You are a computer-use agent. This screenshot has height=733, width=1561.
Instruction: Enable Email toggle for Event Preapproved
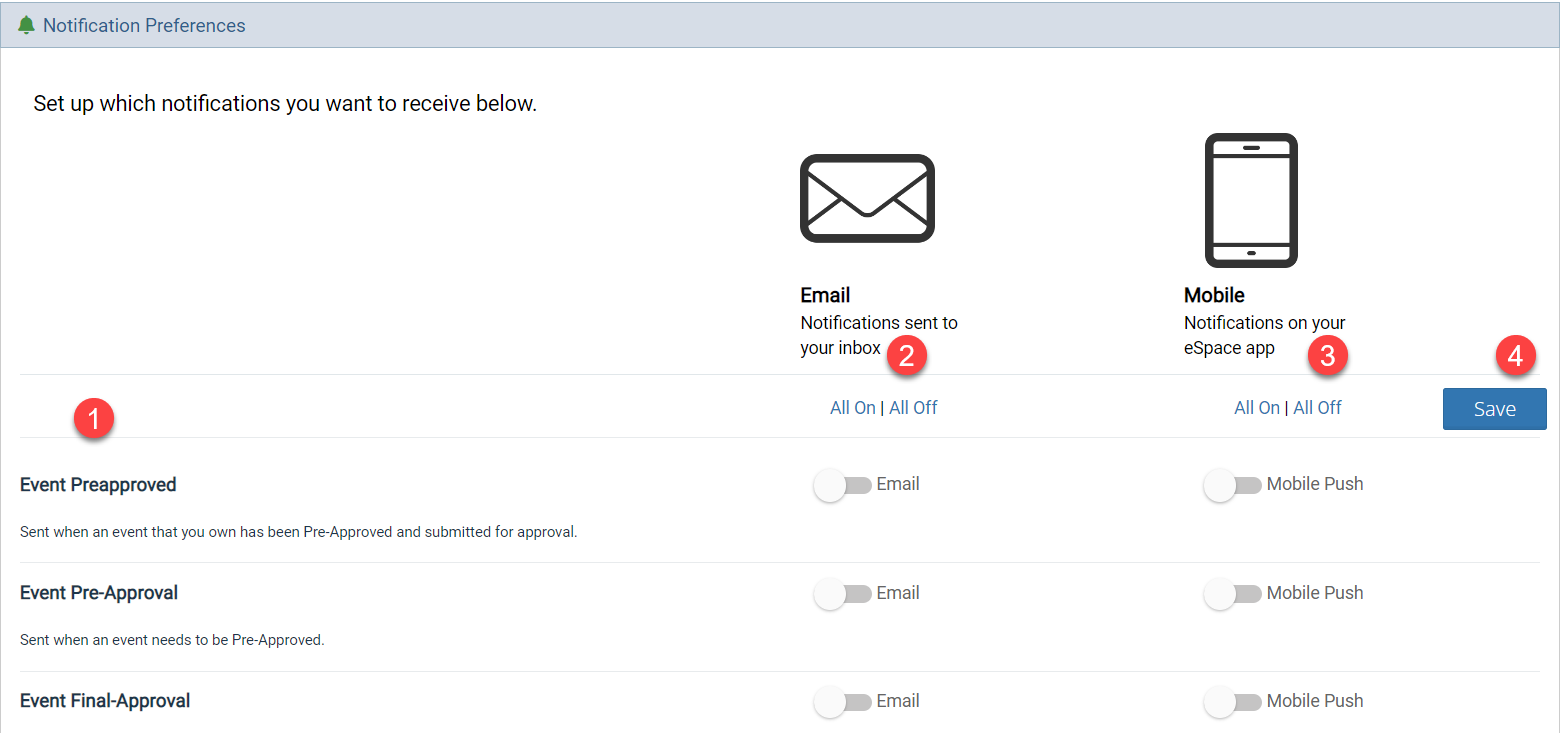[842, 486]
